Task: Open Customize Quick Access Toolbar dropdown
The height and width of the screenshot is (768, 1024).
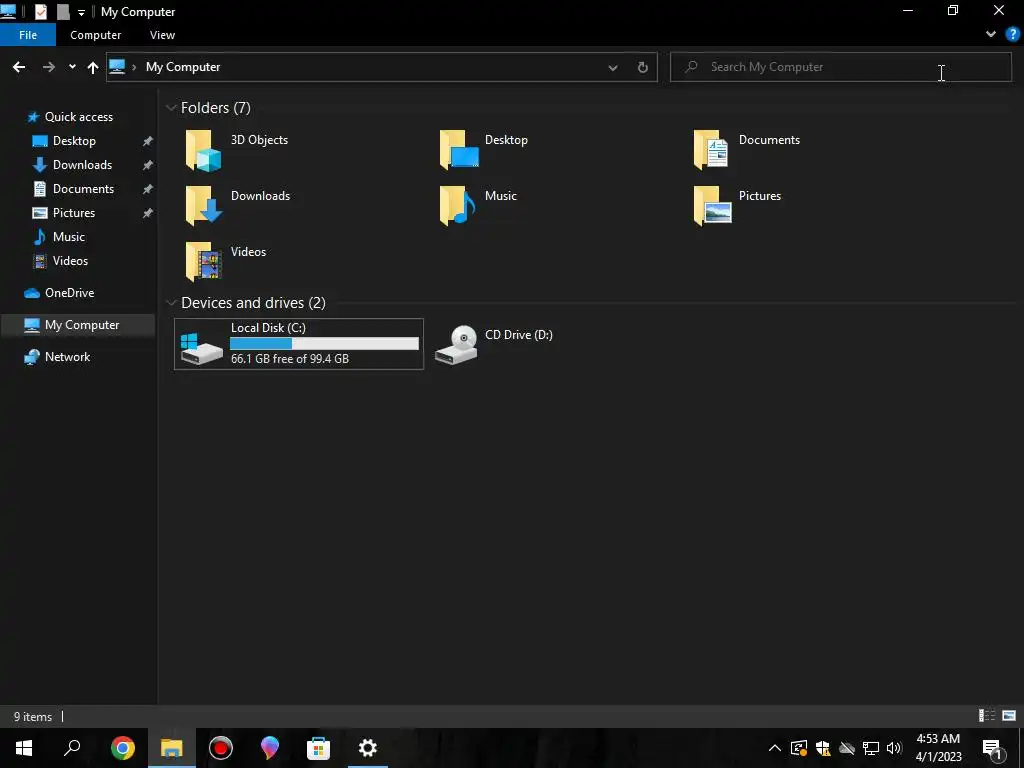Action: [81, 12]
